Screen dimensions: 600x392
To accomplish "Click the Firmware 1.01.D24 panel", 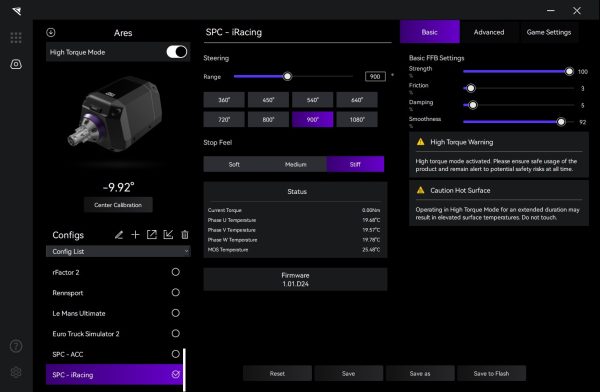I will tap(295, 279).
